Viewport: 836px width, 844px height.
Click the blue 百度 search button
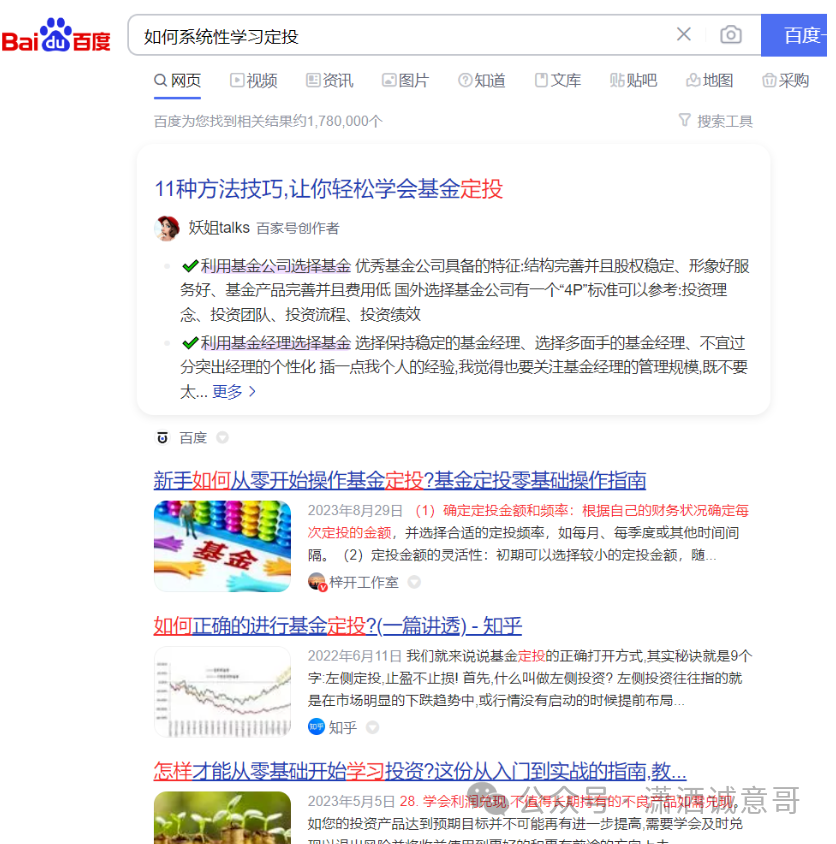pyautogui.click(x=794, y=36)
